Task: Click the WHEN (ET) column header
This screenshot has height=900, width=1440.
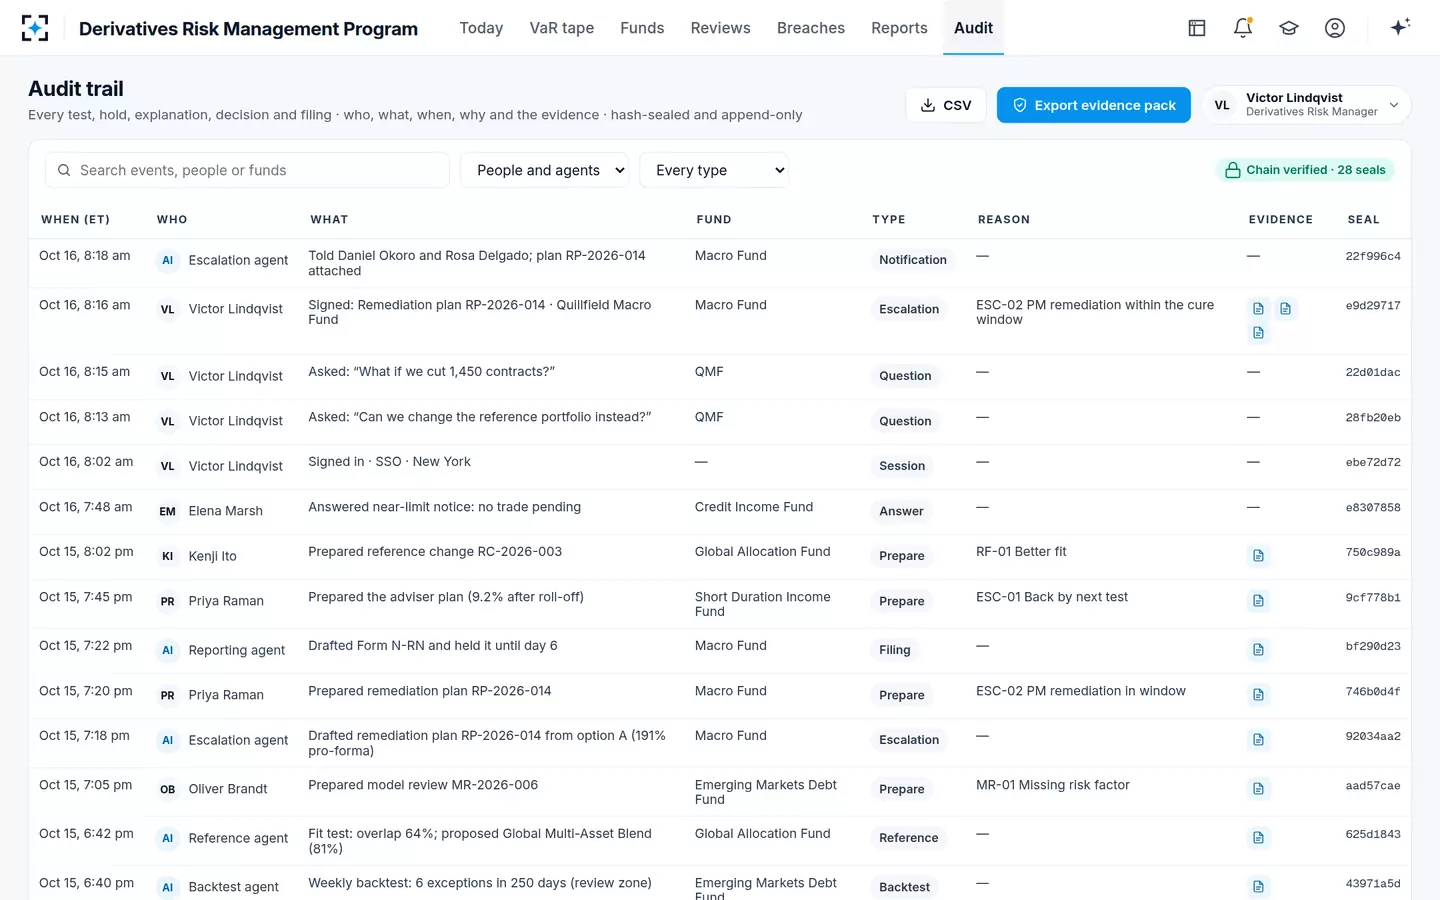Action: click(76, 220)
